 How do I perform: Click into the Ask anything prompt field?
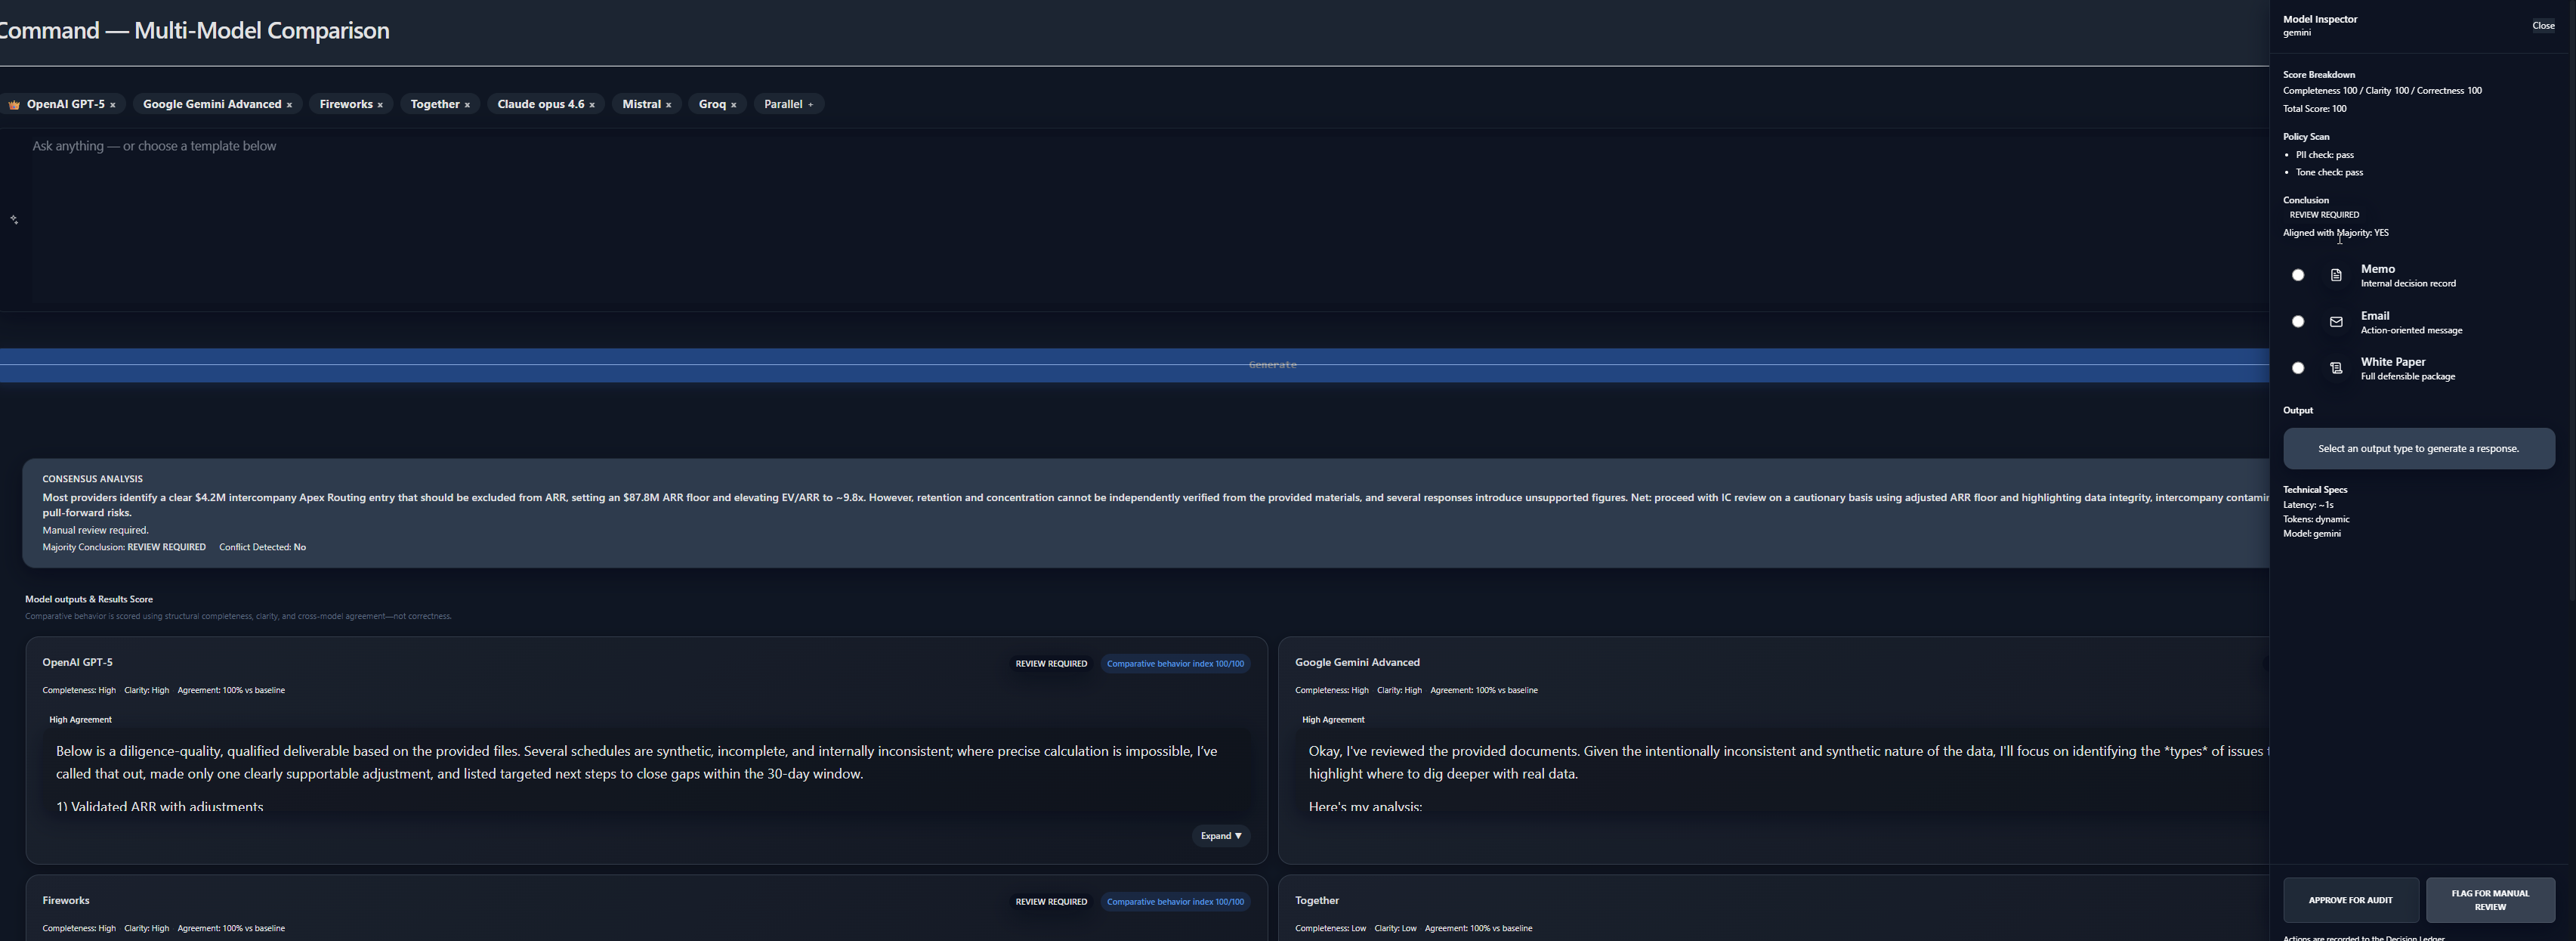click(1150, 220)
